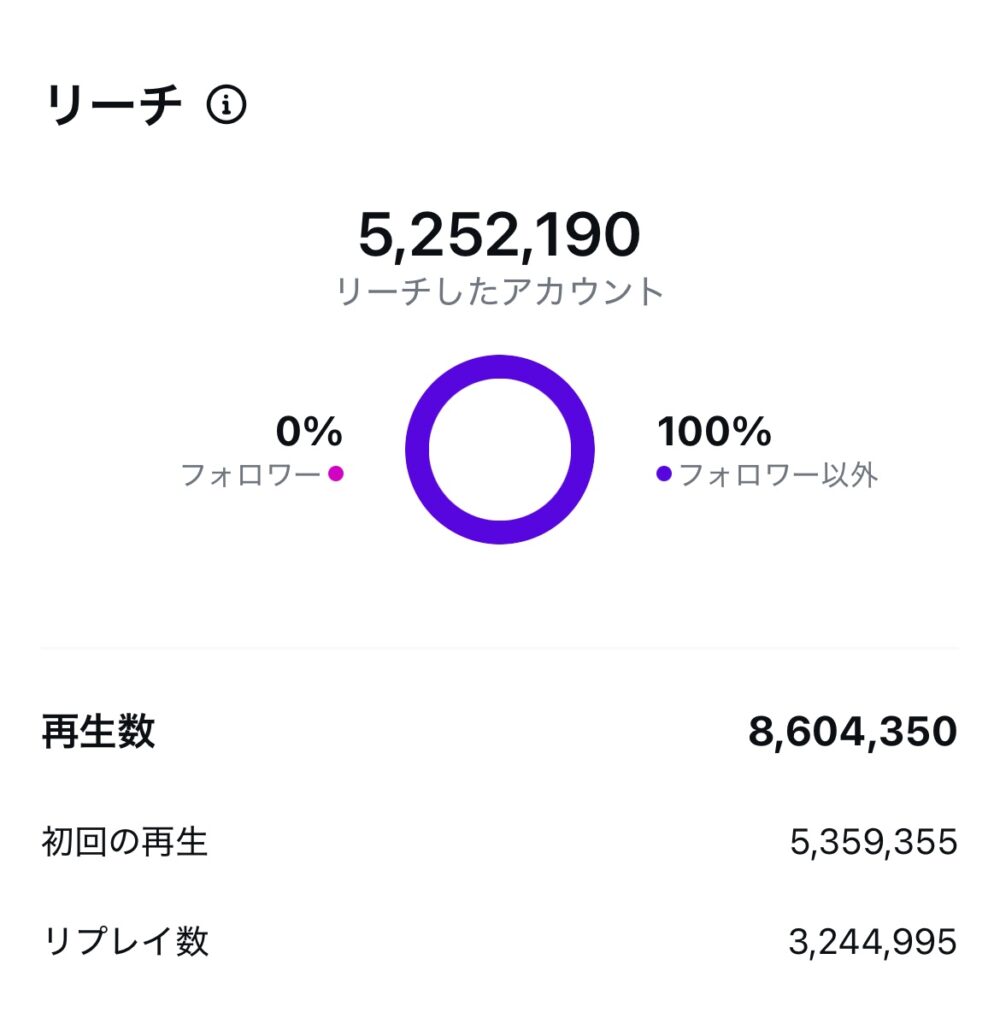
Task: Click the フォロワー以外 legend label
Action: coord(778,475)
